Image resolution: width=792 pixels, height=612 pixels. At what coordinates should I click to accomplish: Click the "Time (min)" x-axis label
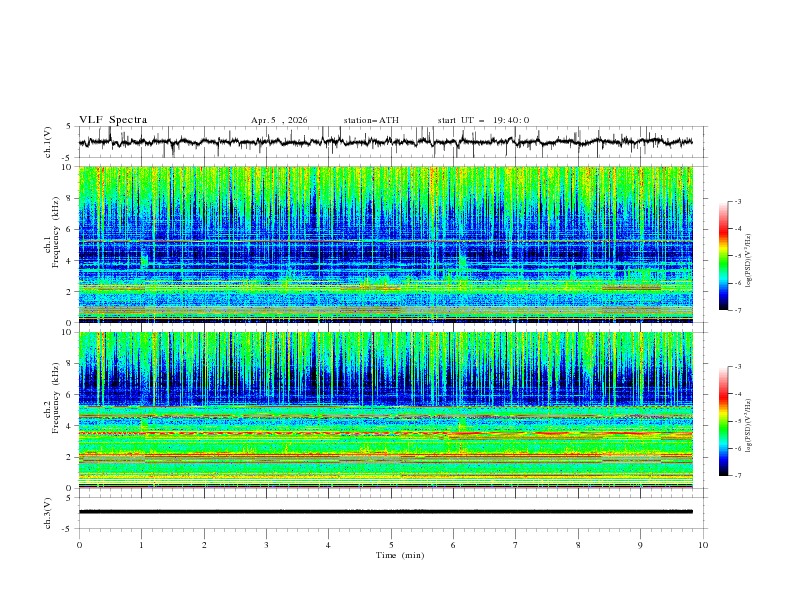coord(400,555)
